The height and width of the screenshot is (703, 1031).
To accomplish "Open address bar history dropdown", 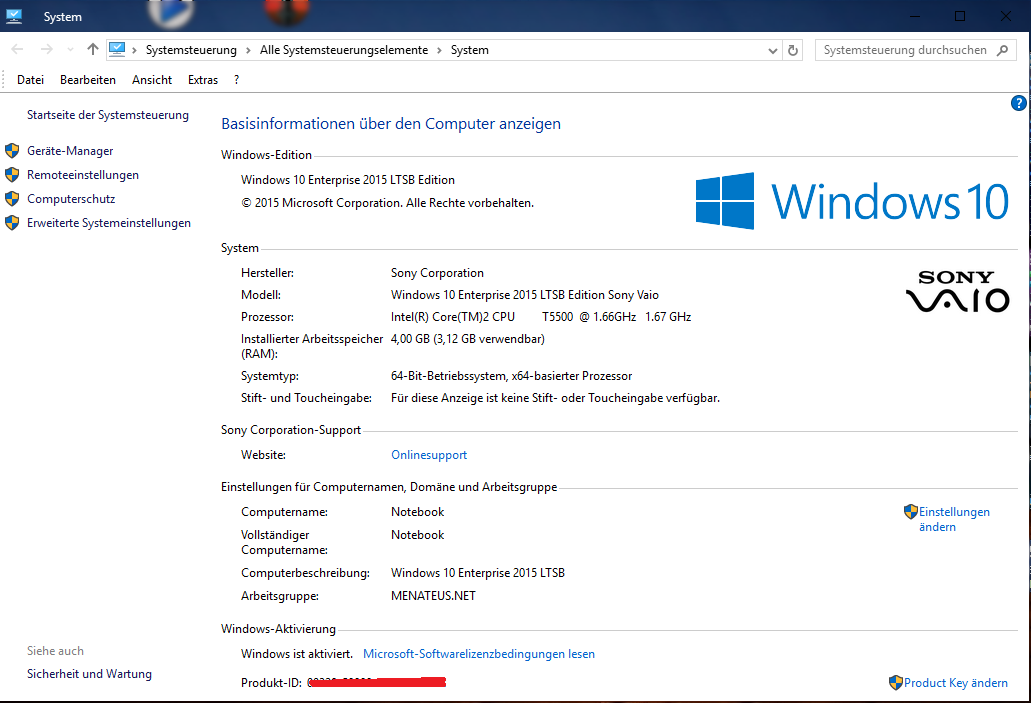I will point(773,51).
